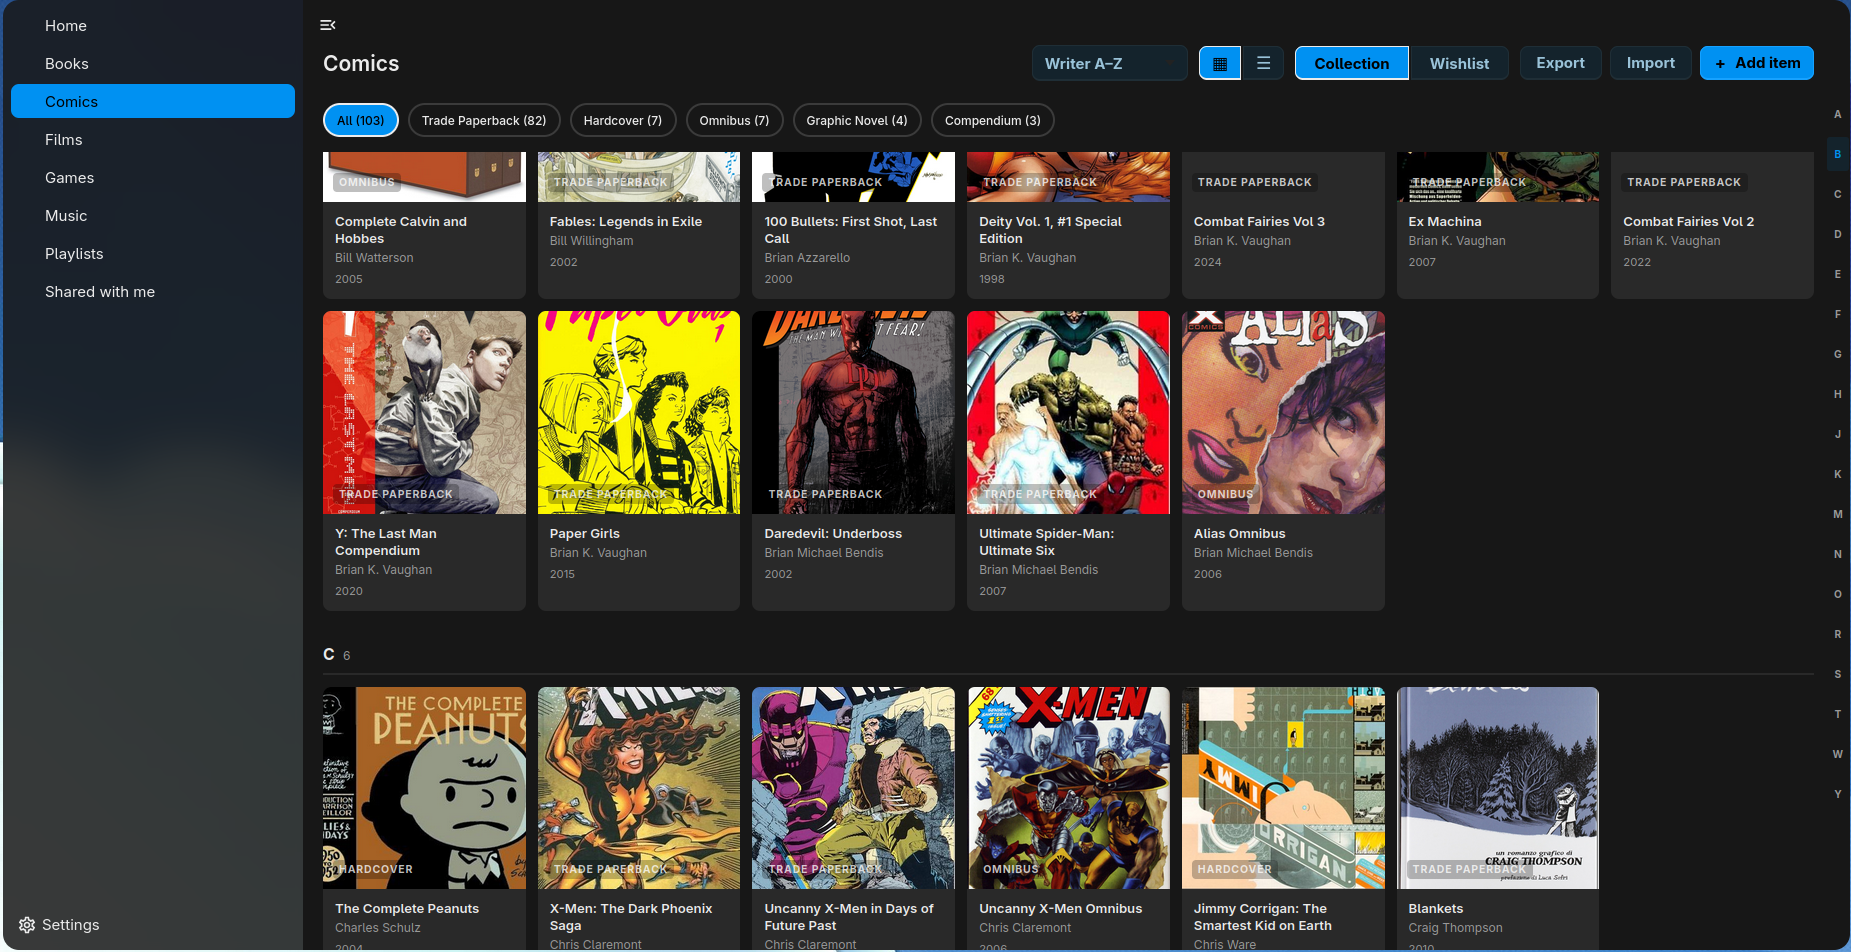The height and width of the screenshot is (952, 1851).
Task: Open Blankets cover thumbnail
Action: click(x=1498, y=788)
